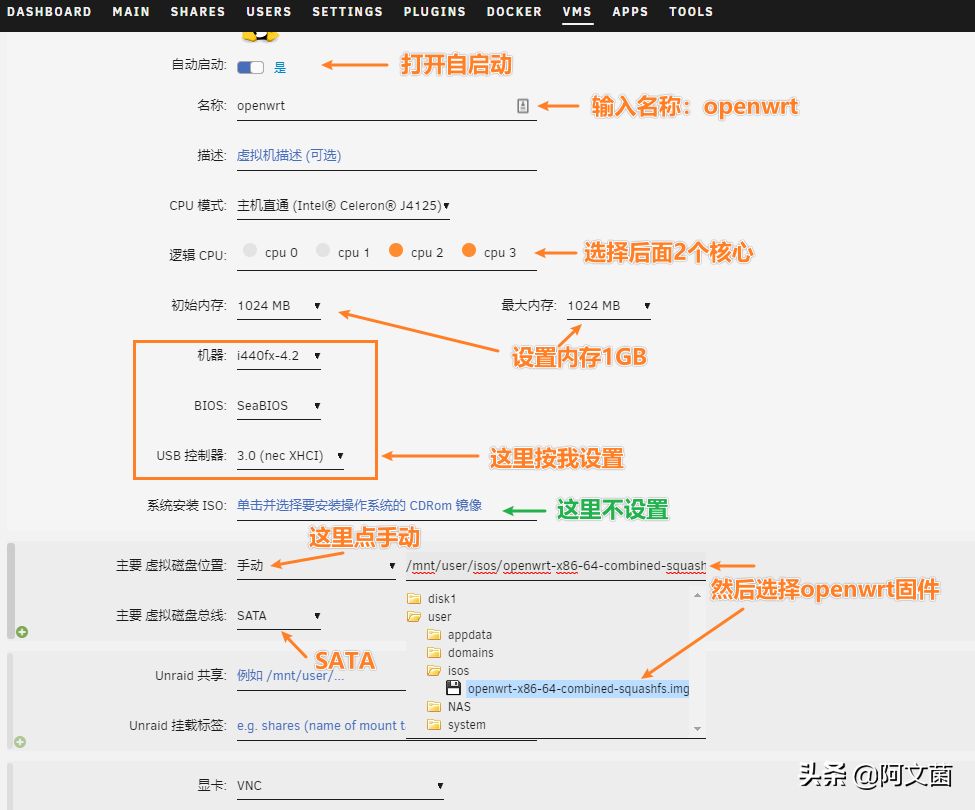Deselect the cpu 2 core
This screenshot has height=810, width=975.
point(396,251)
